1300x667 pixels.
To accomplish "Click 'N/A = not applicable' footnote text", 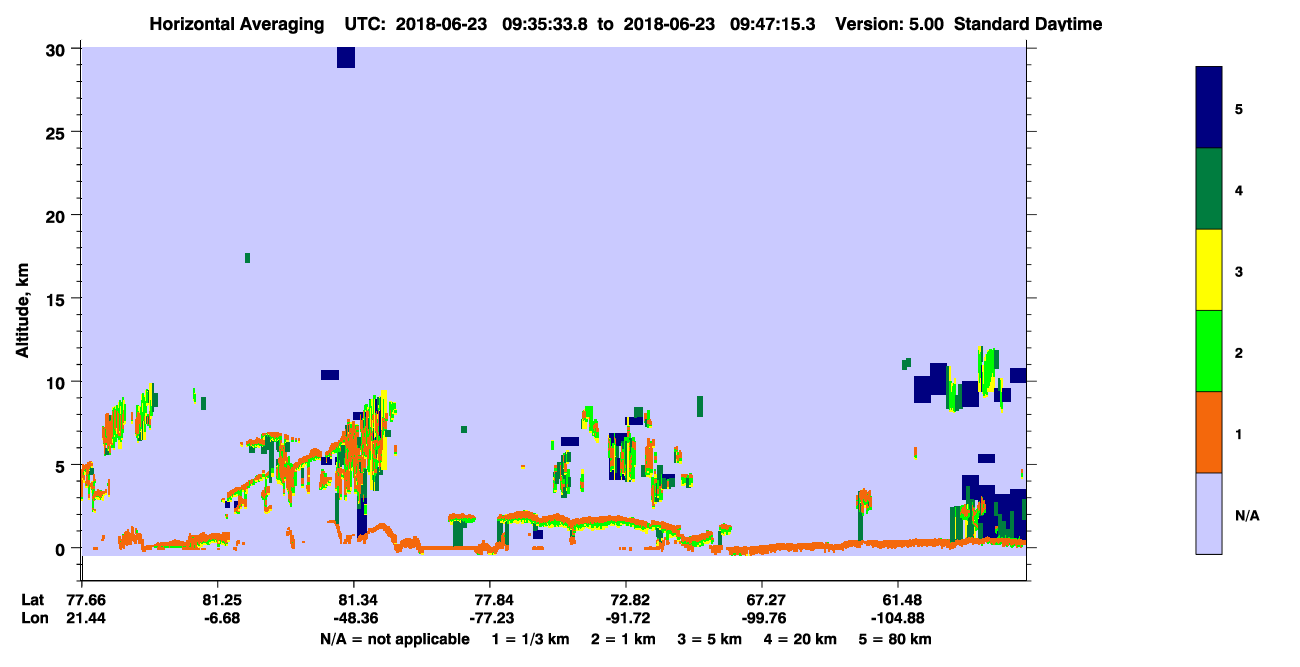I will pyautogui.click(x=395, y=639).
